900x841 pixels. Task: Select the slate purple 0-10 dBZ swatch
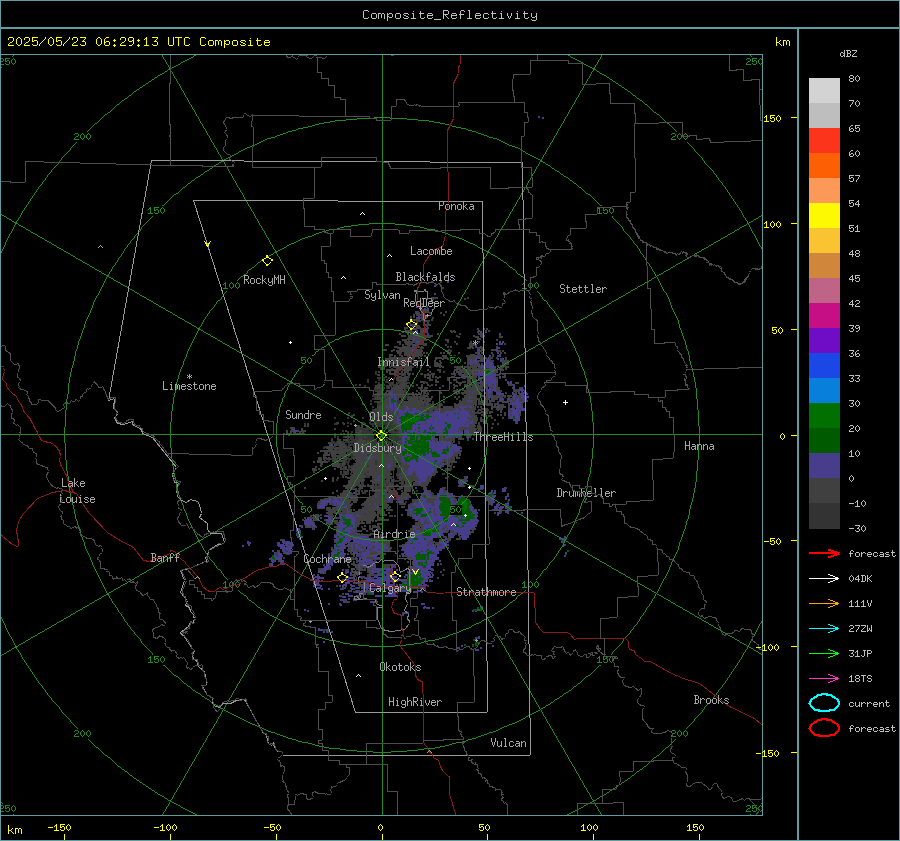pos(824,466)
